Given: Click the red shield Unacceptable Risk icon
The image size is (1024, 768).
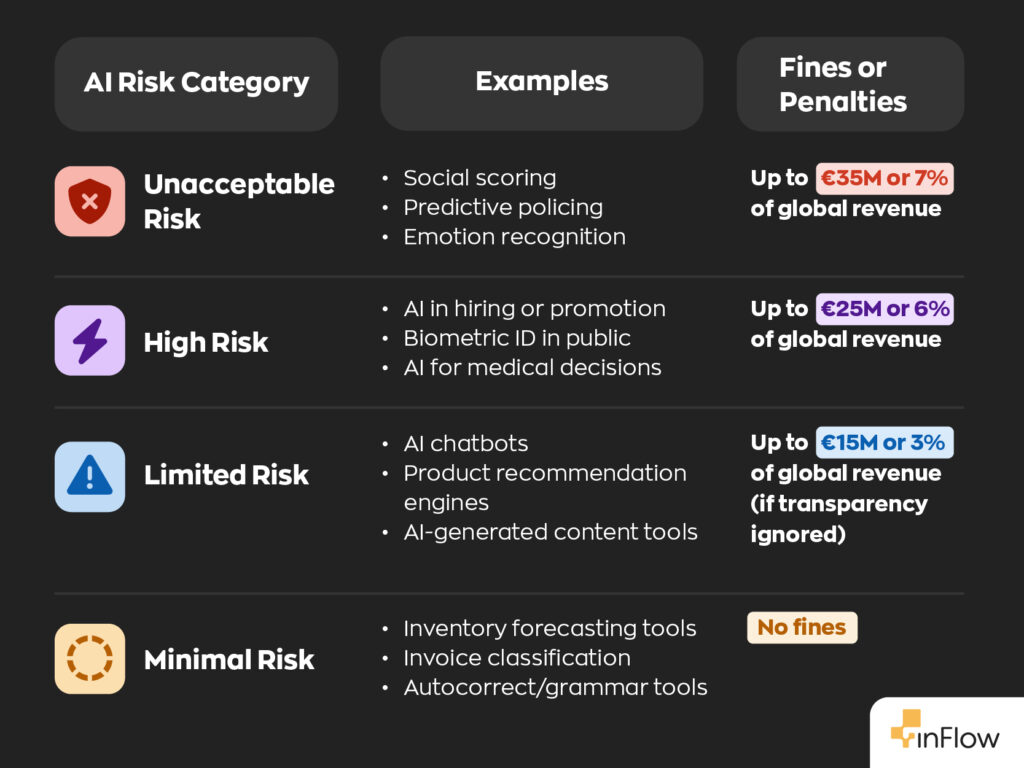Looking at the screenshot, I should click(90, 201).
